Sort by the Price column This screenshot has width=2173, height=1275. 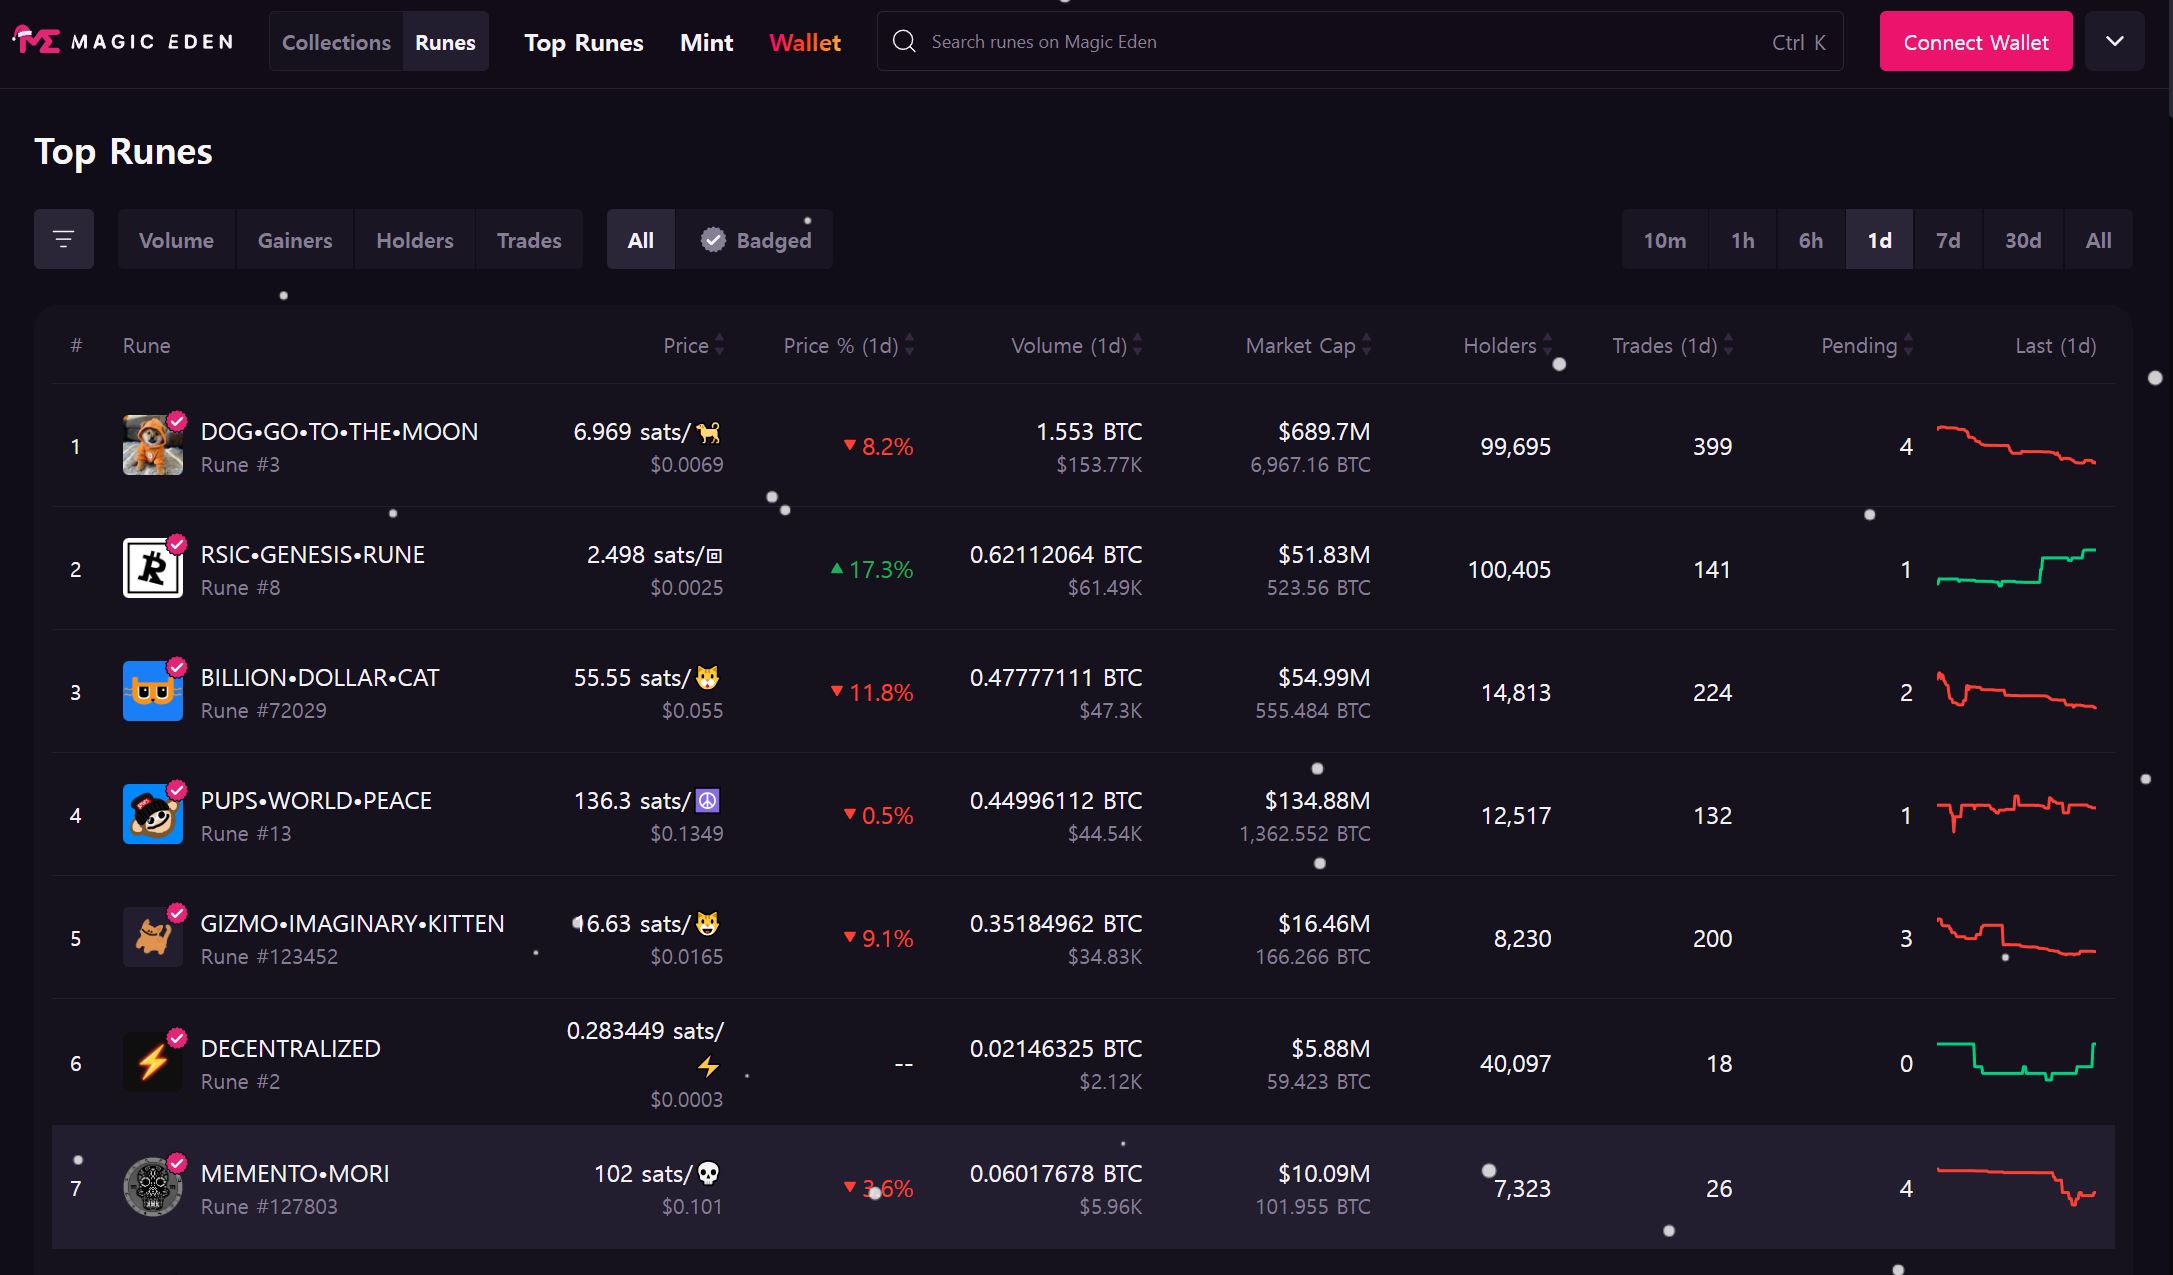(x=694, y=345)
